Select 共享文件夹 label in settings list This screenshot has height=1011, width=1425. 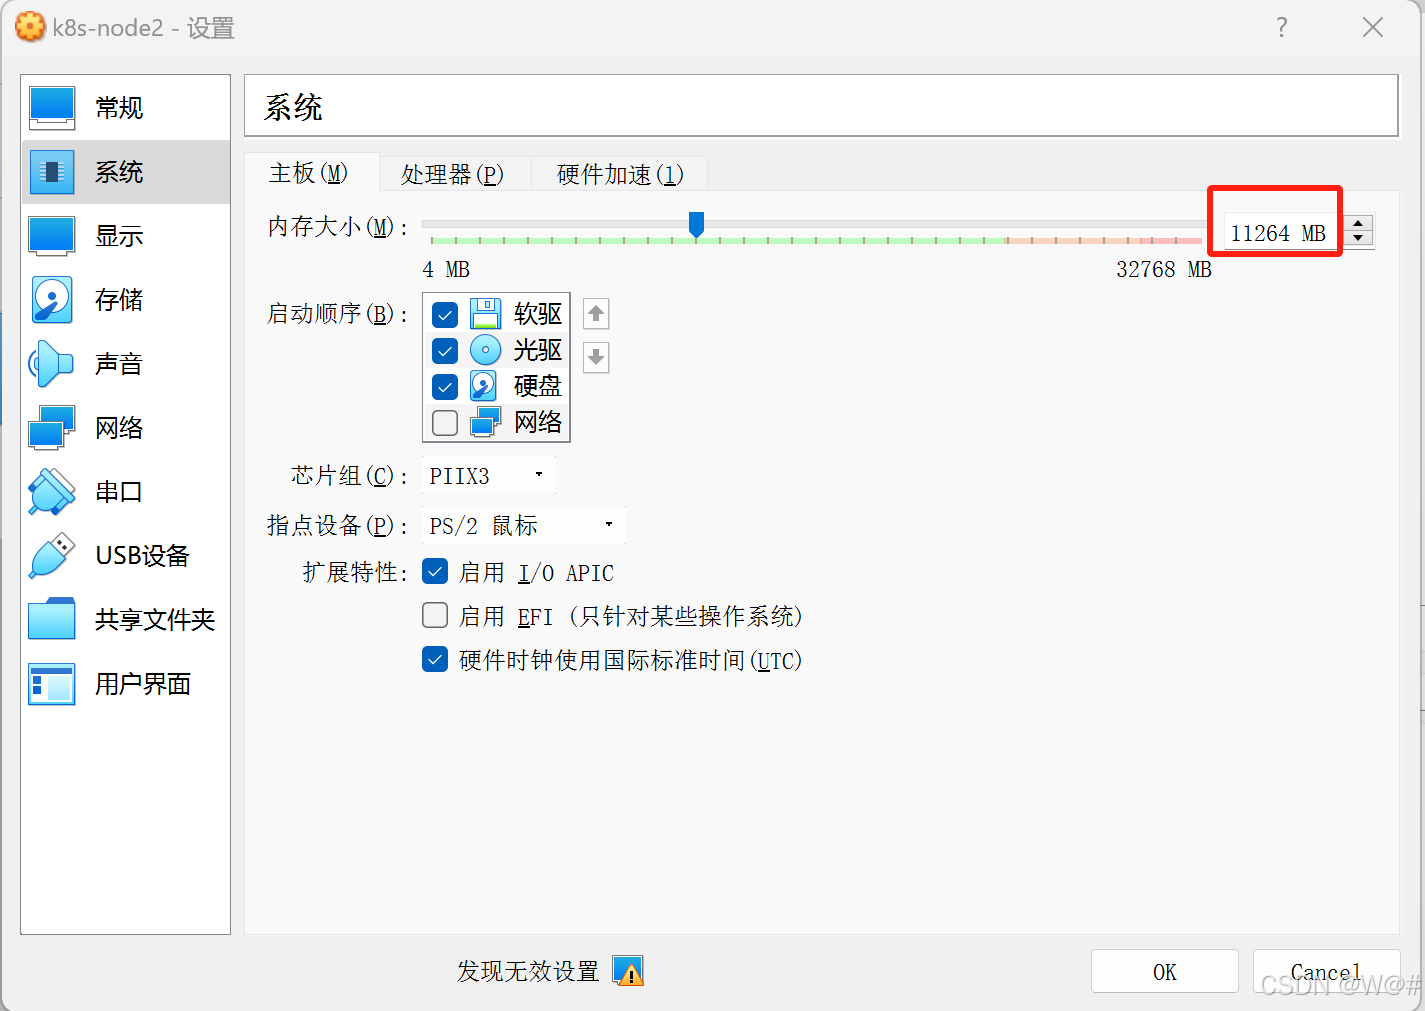click(x=155, y=620)
